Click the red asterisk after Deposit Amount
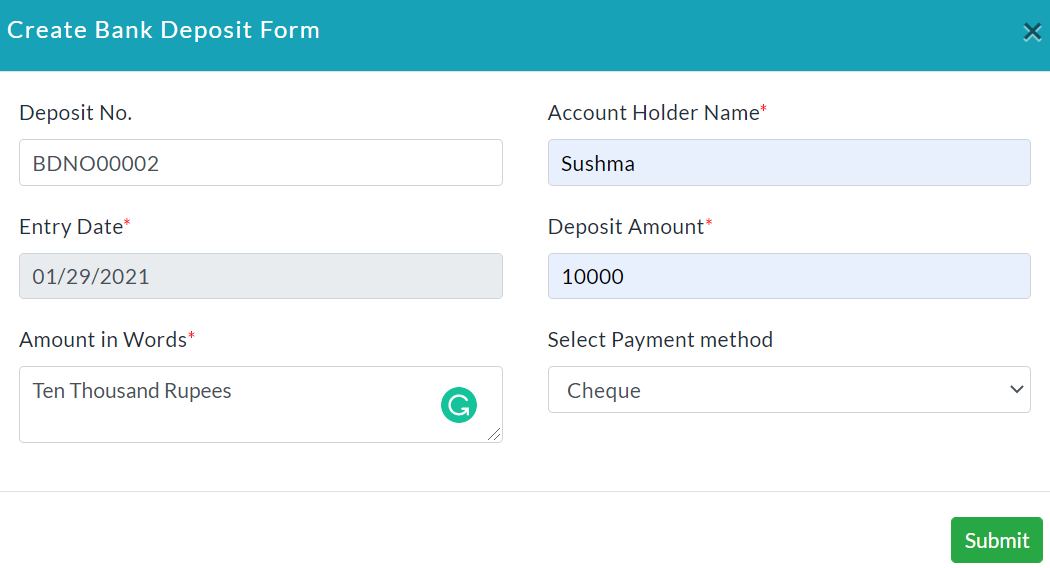Viewport: 1050px width, 568px height. [708, 222]
